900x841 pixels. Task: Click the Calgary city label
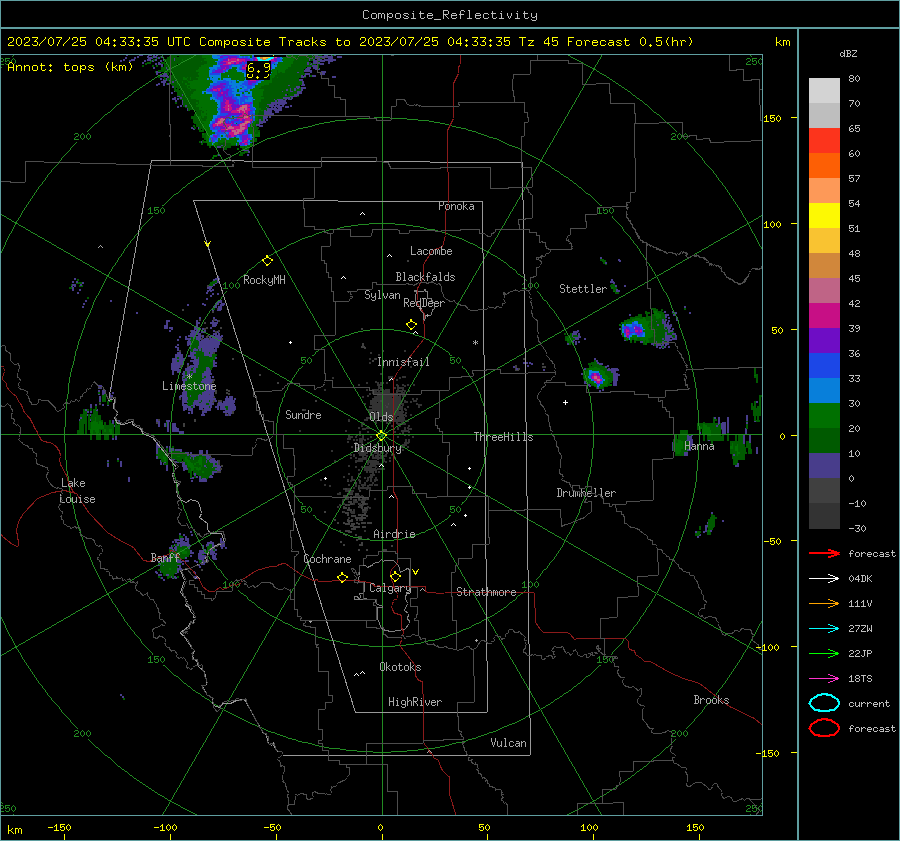coord(390,588)
